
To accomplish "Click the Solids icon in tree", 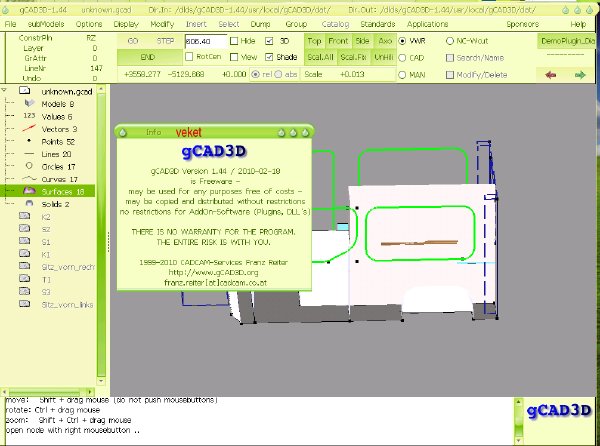I will click(x=29, y=203).
